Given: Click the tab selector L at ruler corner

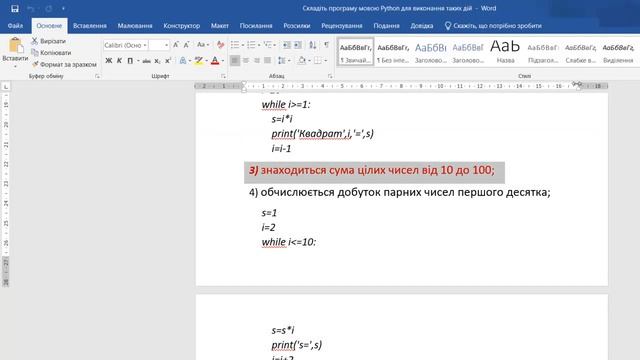Looking at the screenshot, I should coord(6,87).
